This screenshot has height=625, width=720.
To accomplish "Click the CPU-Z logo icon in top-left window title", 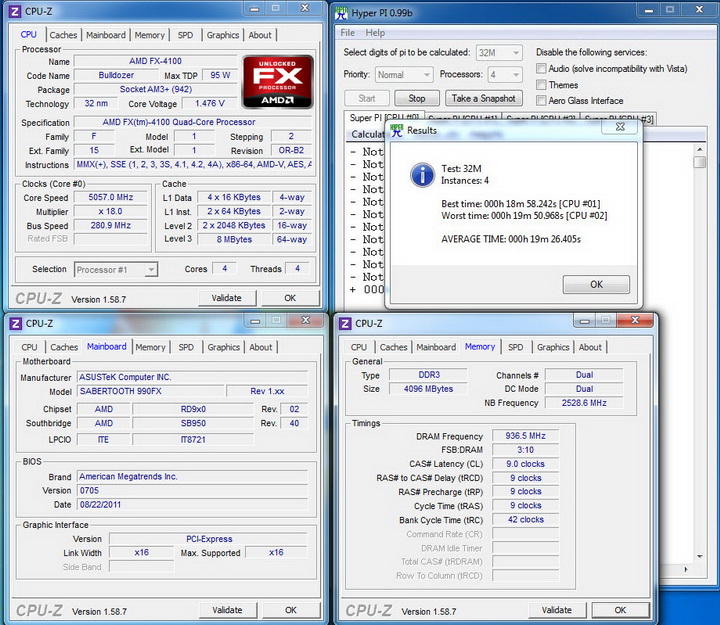I will (15, 11).
